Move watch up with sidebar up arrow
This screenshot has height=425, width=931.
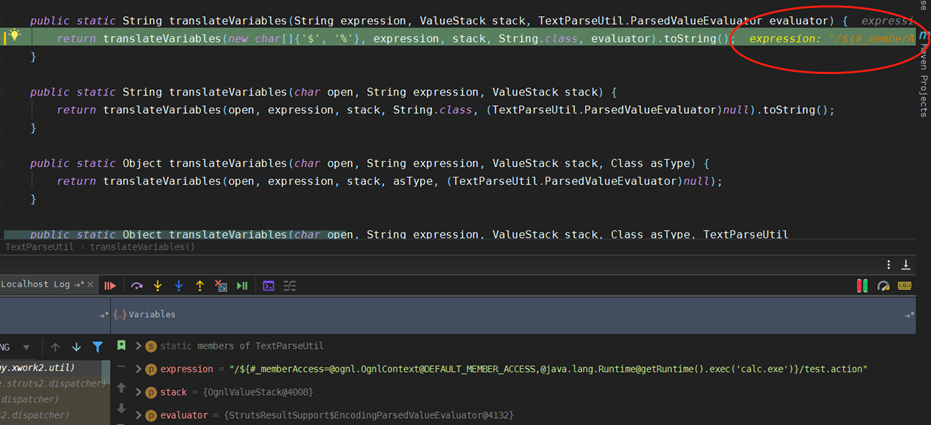pyautogui.click(x=121, y=388)
